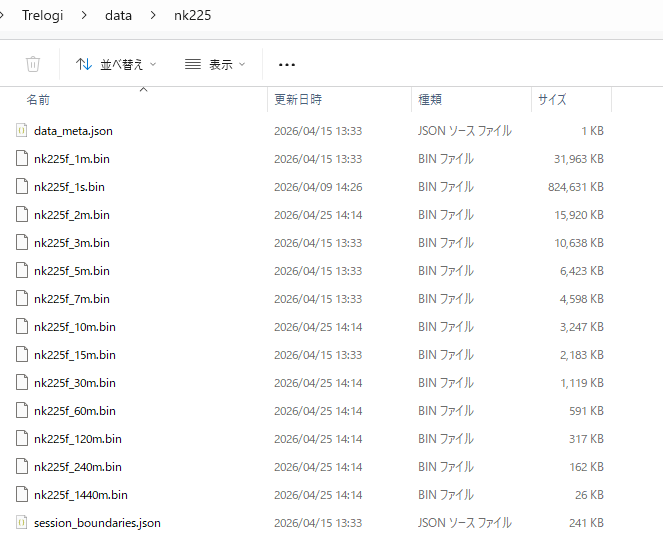Screen dimensions: 663x556
Task: Click the file name nk225f_240m.bin
Action: (78, 467)
